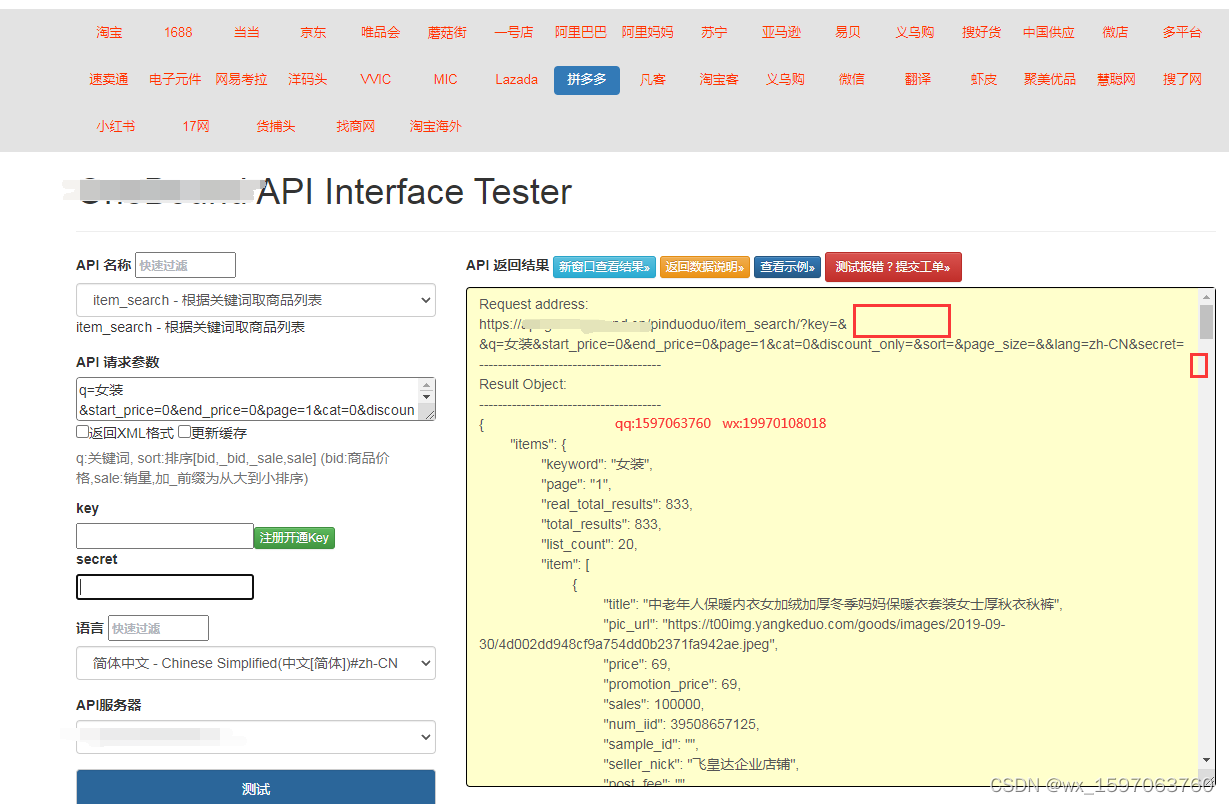Image resolution: width=1229 pixels, height=804 pixels.
Task: Click the 新窗口查看结果 button
Action: coord(605,267)
